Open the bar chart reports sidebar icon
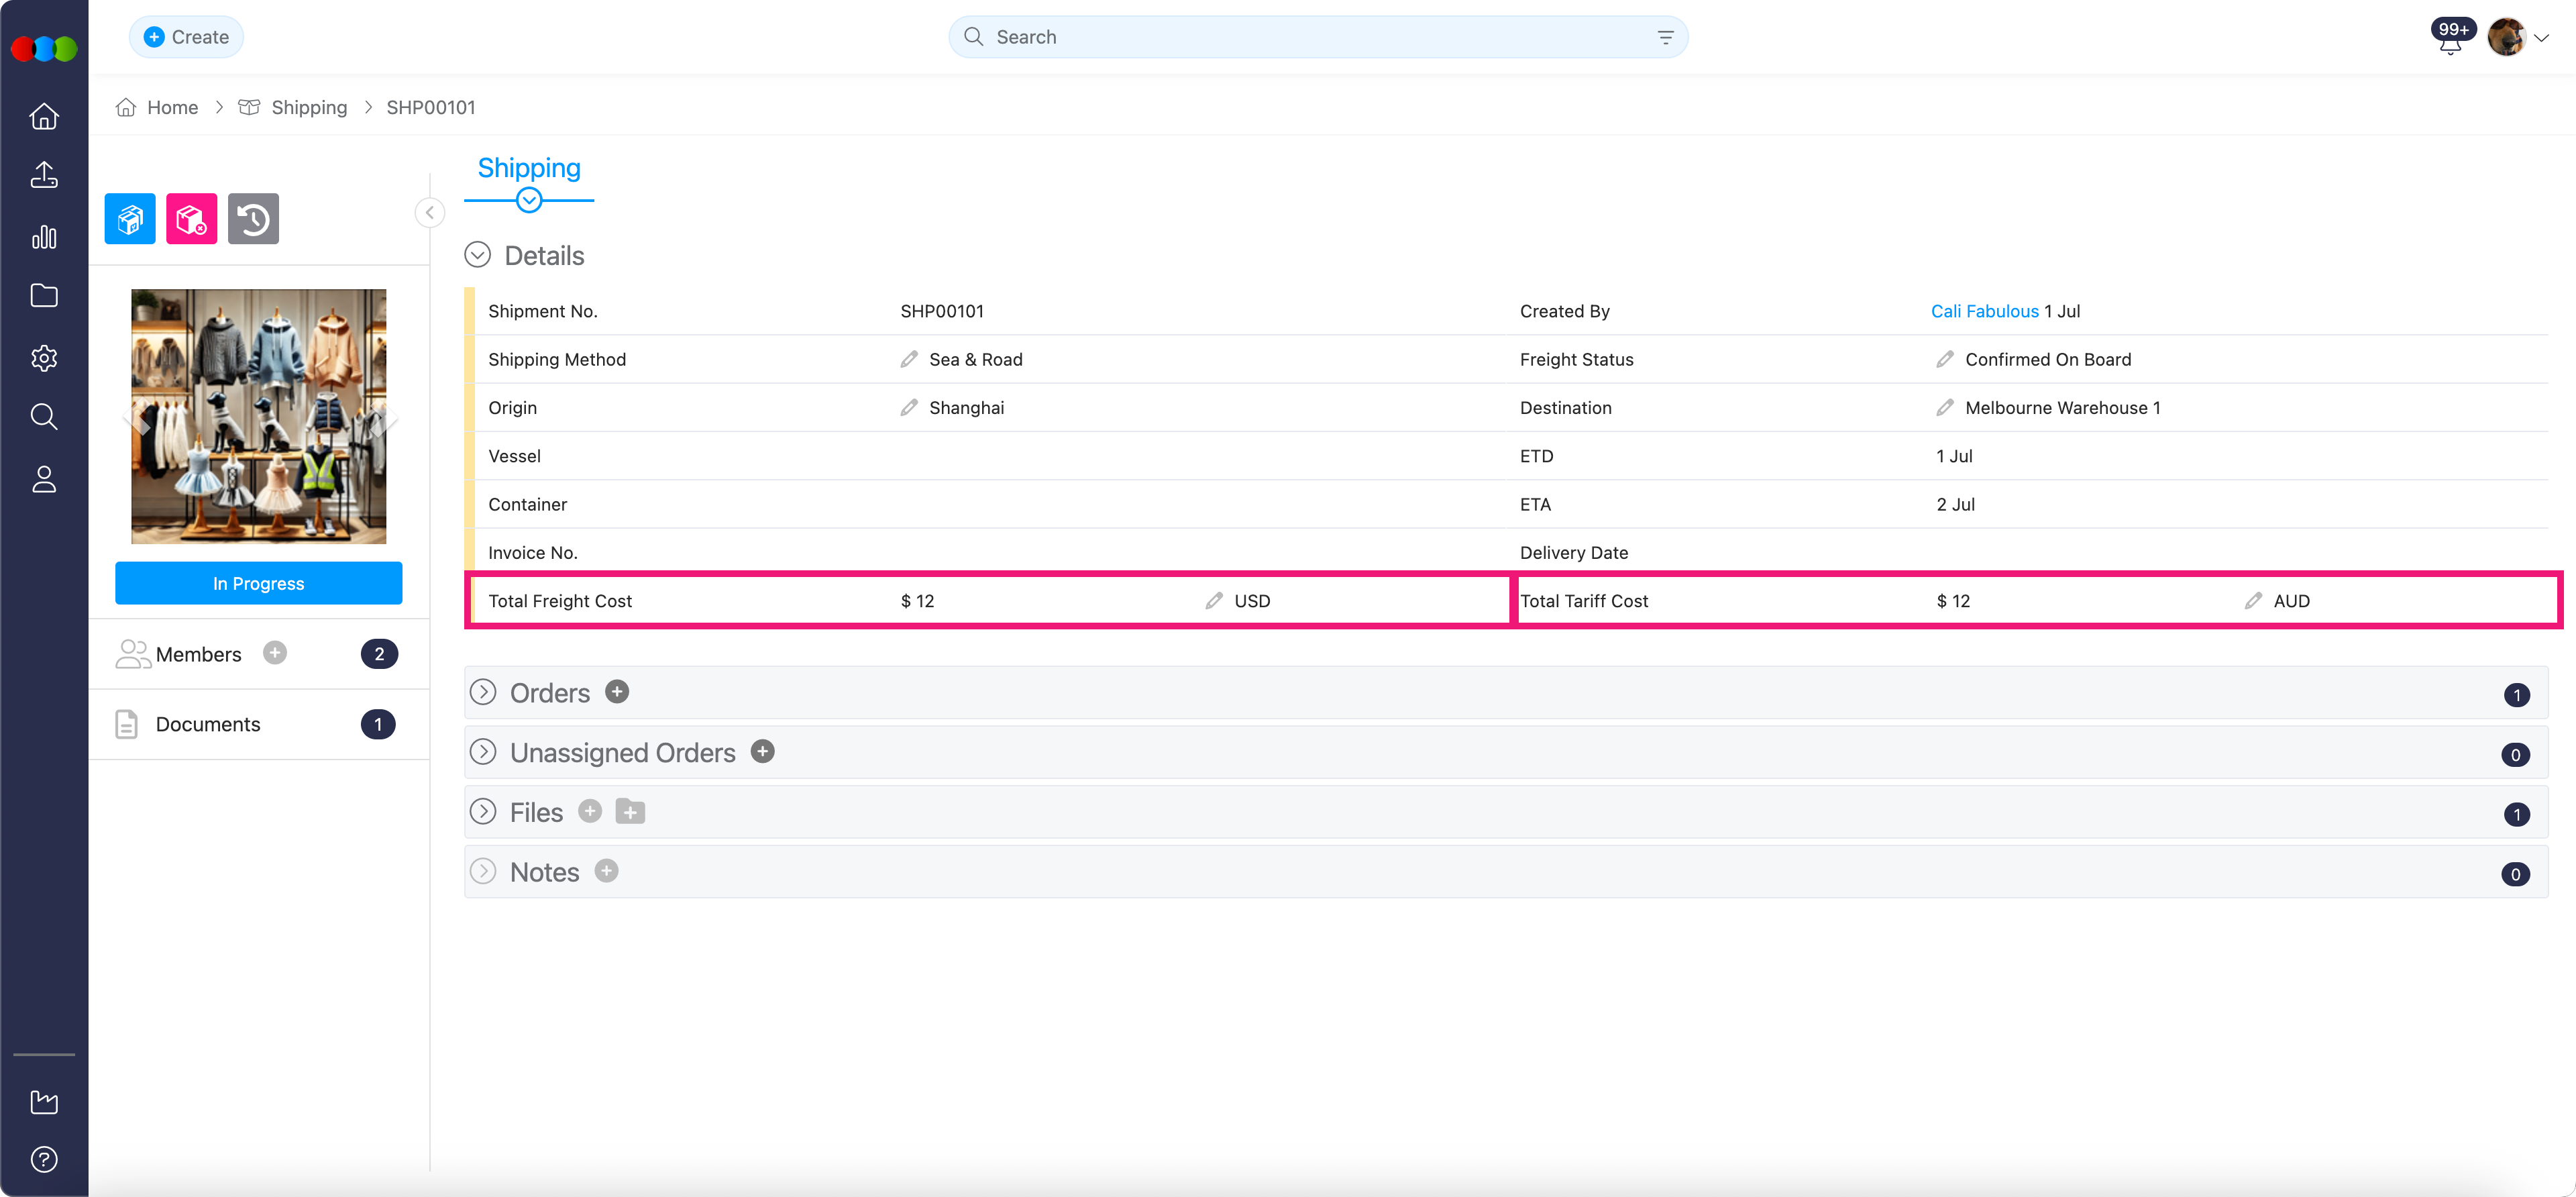This screenshot has height=1197, width=2576. click(44, 237)
